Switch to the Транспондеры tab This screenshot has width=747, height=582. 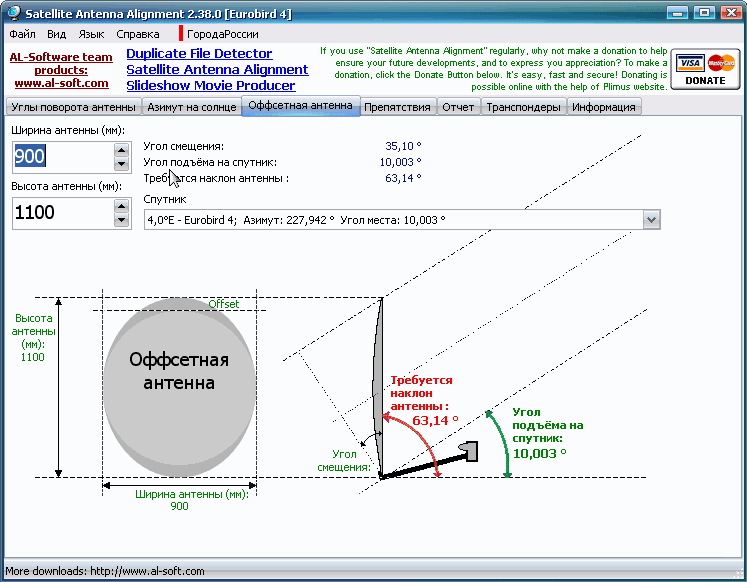(523, 107)
